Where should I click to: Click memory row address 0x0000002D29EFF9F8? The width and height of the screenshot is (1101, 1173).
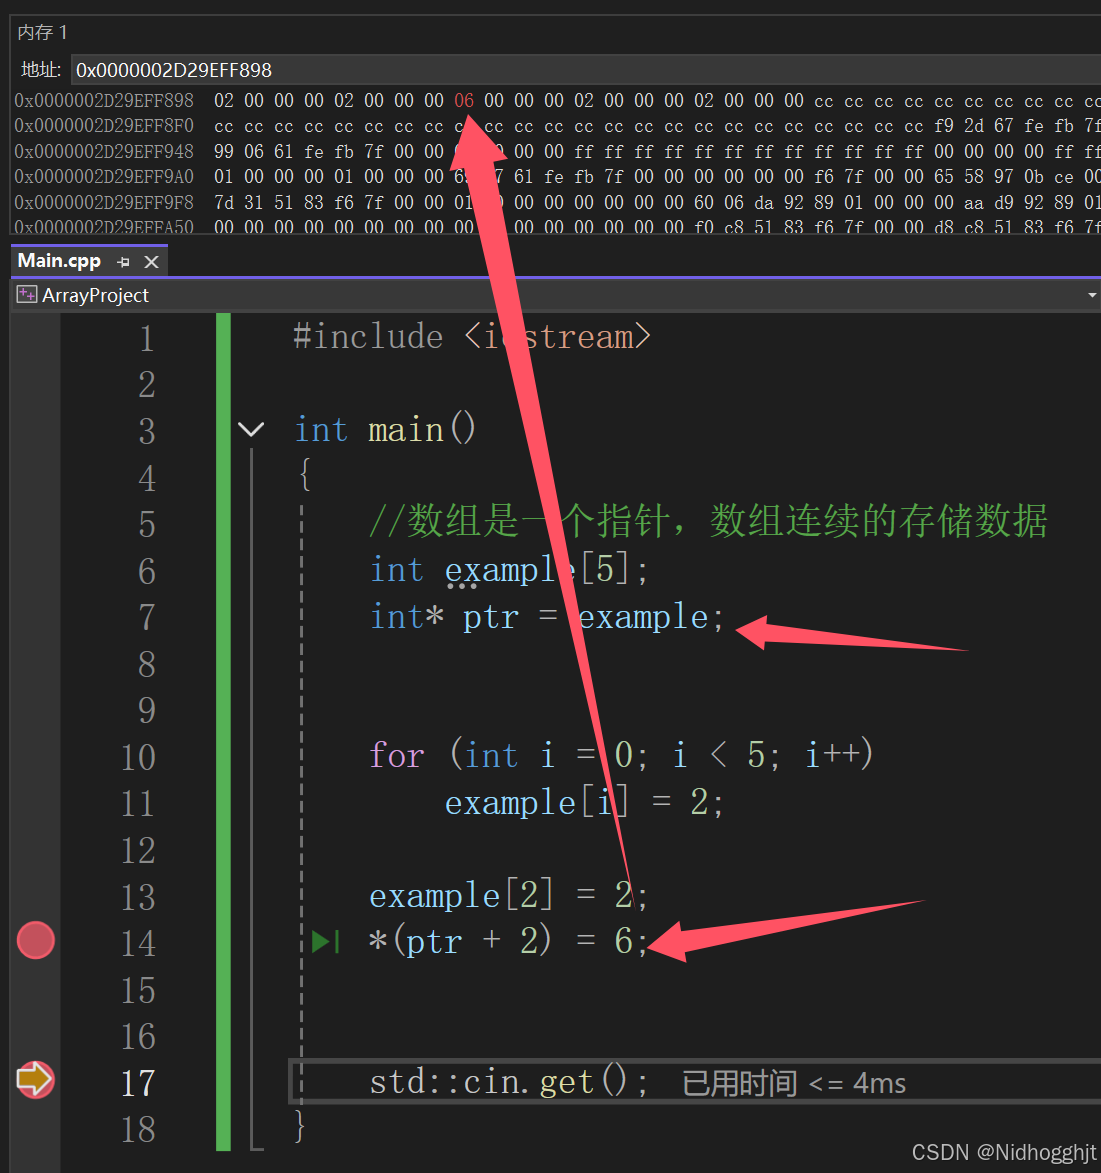(104, 202)
